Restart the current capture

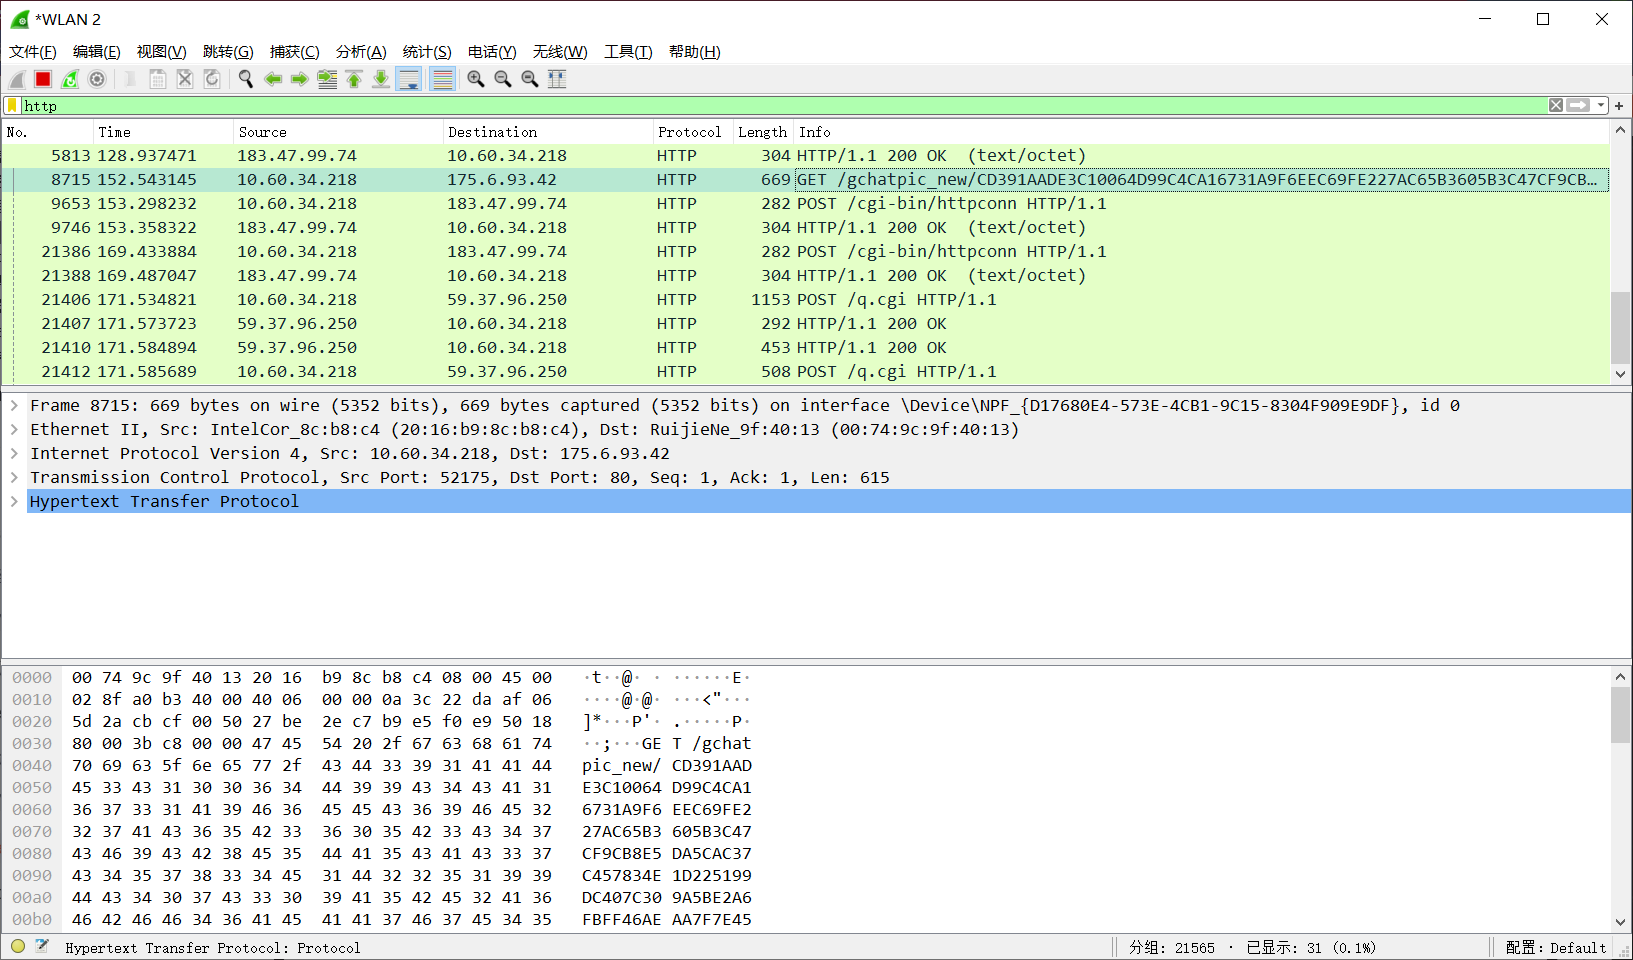coord(70,79)
